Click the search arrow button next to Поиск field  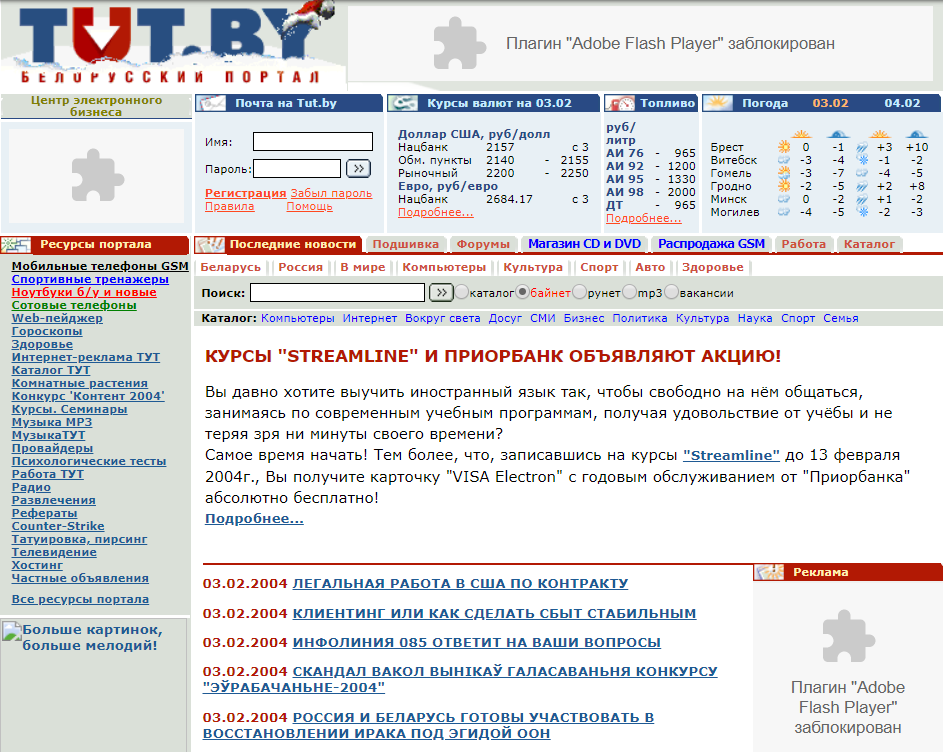(441, 293)
